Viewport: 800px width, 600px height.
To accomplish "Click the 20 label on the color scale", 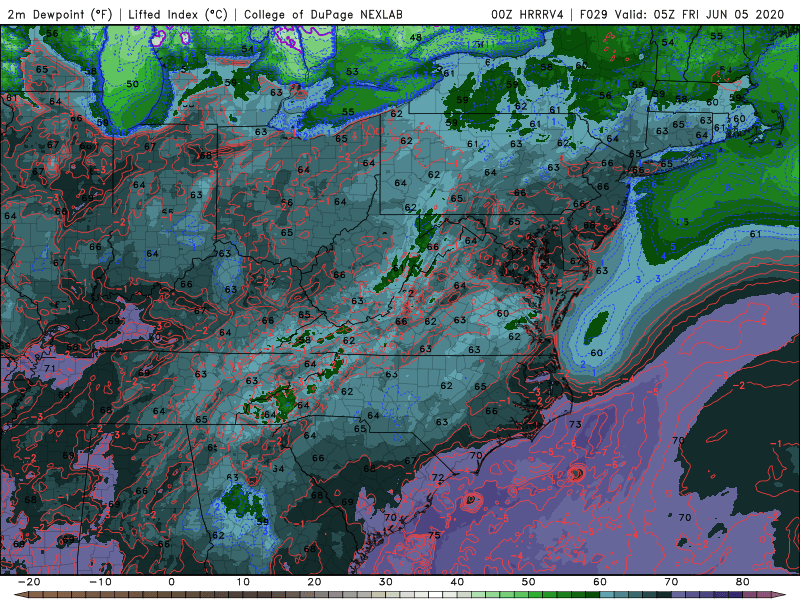I will [314, 582].
